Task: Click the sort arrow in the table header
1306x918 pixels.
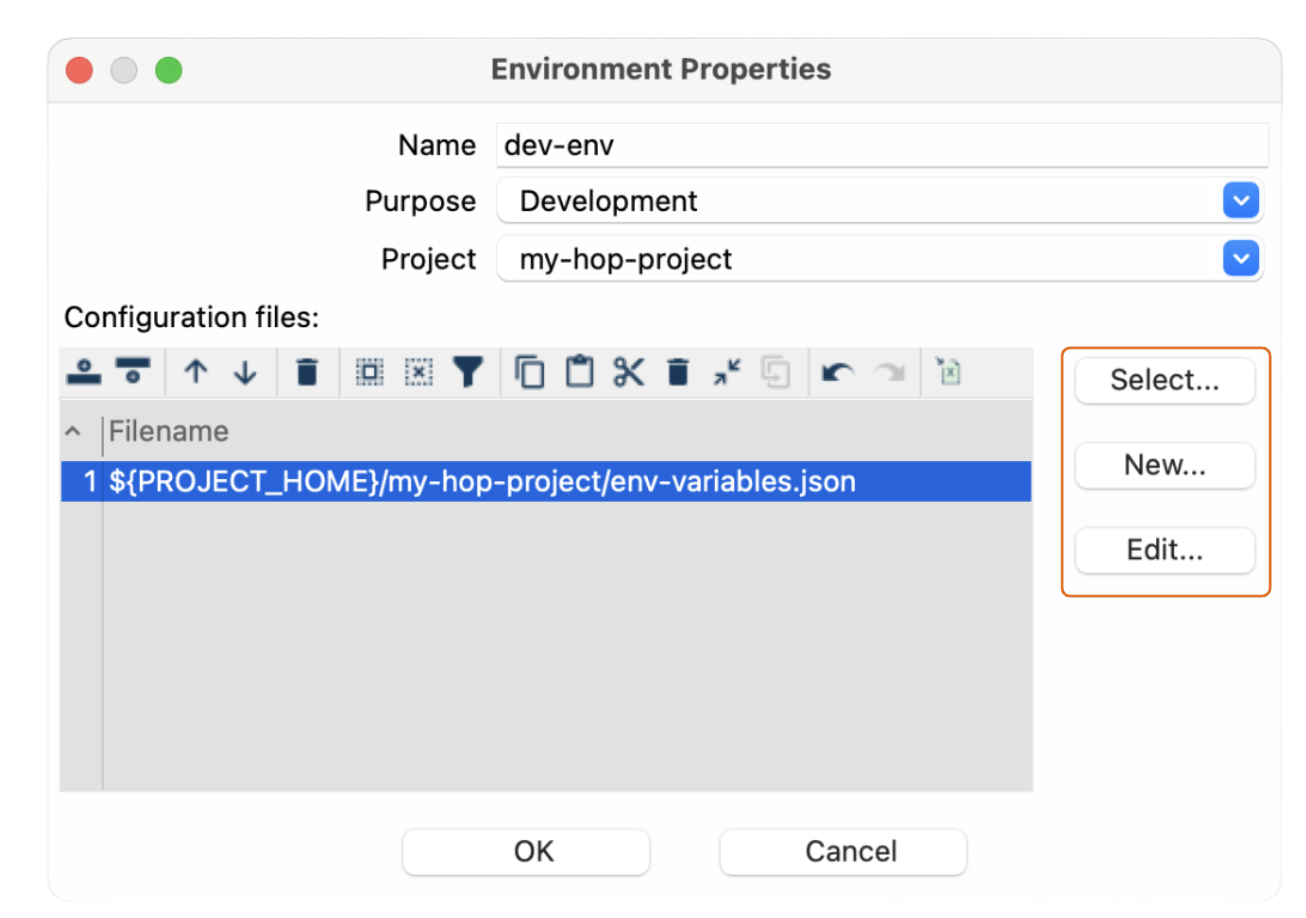Action: click(72, 432)
